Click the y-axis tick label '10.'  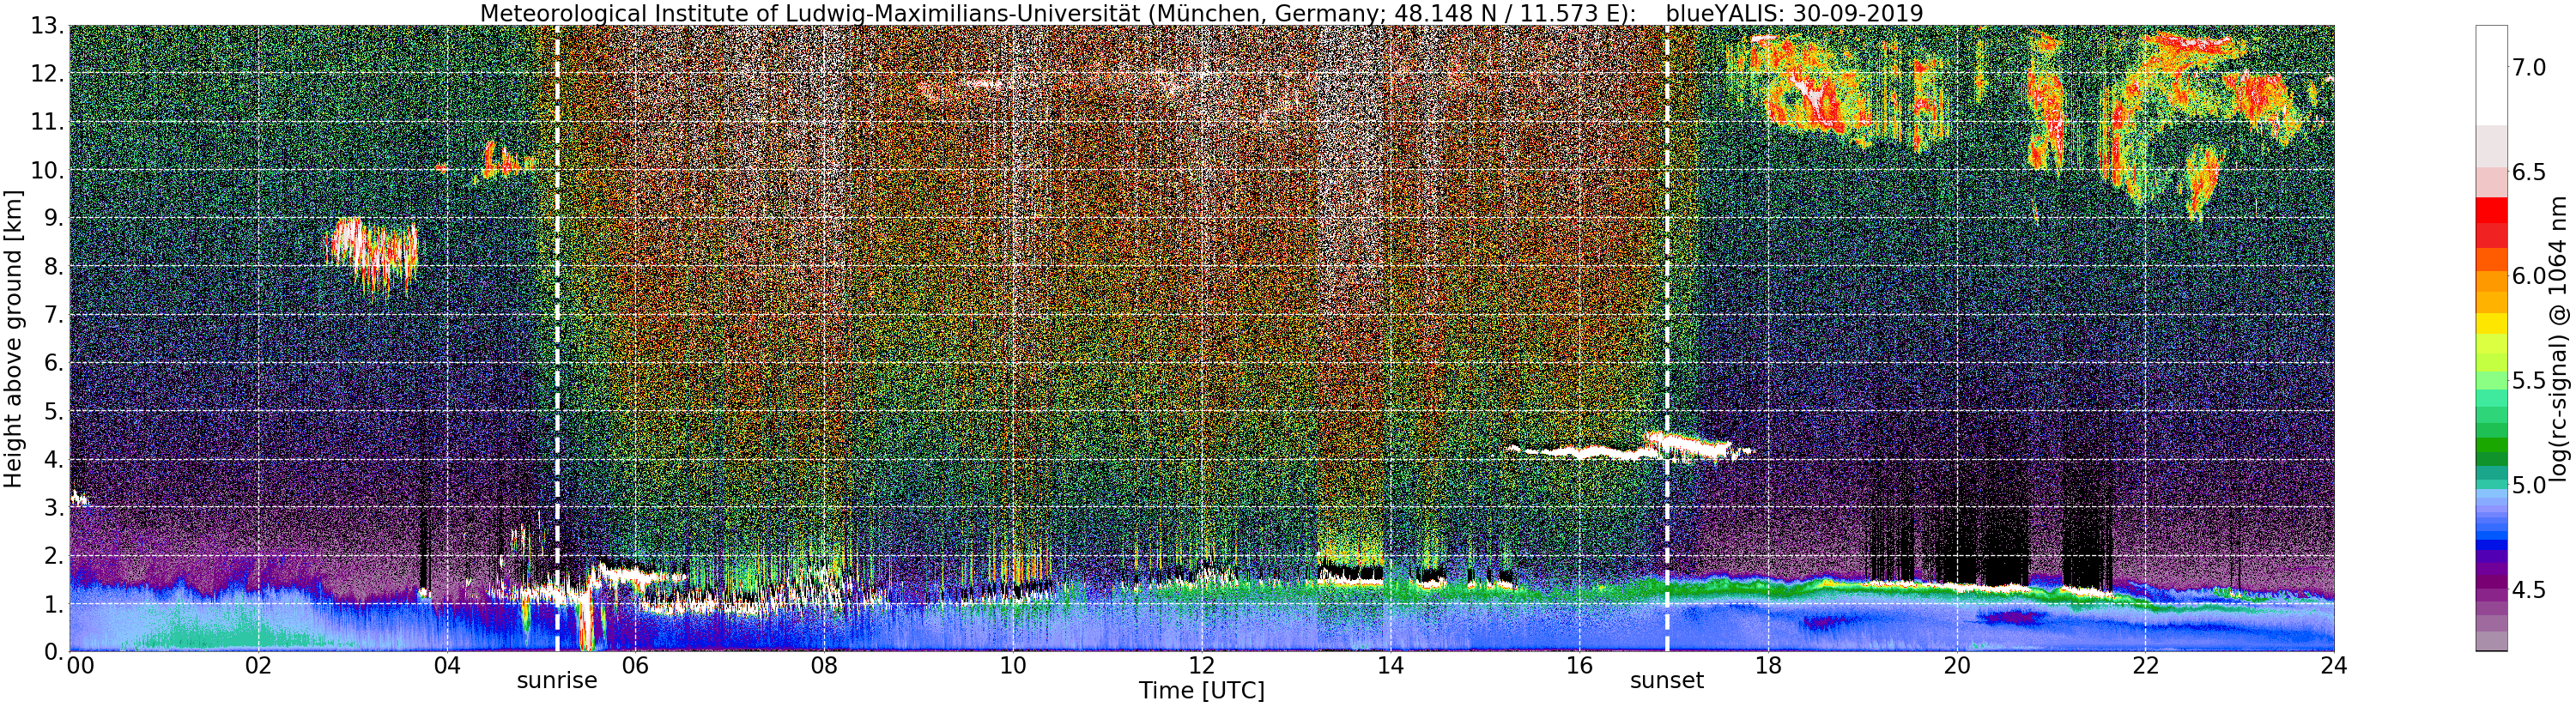[47, 170]
